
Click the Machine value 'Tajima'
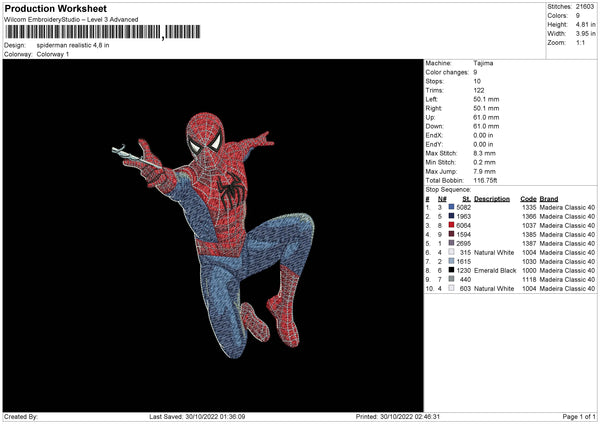click(483, 63)
